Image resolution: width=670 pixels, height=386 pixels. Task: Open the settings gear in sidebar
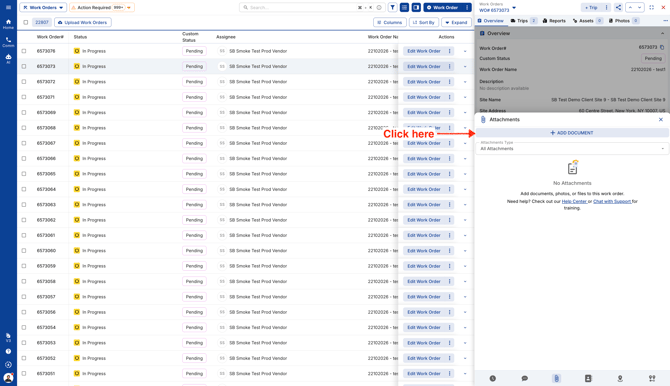(x=8, y=365)
